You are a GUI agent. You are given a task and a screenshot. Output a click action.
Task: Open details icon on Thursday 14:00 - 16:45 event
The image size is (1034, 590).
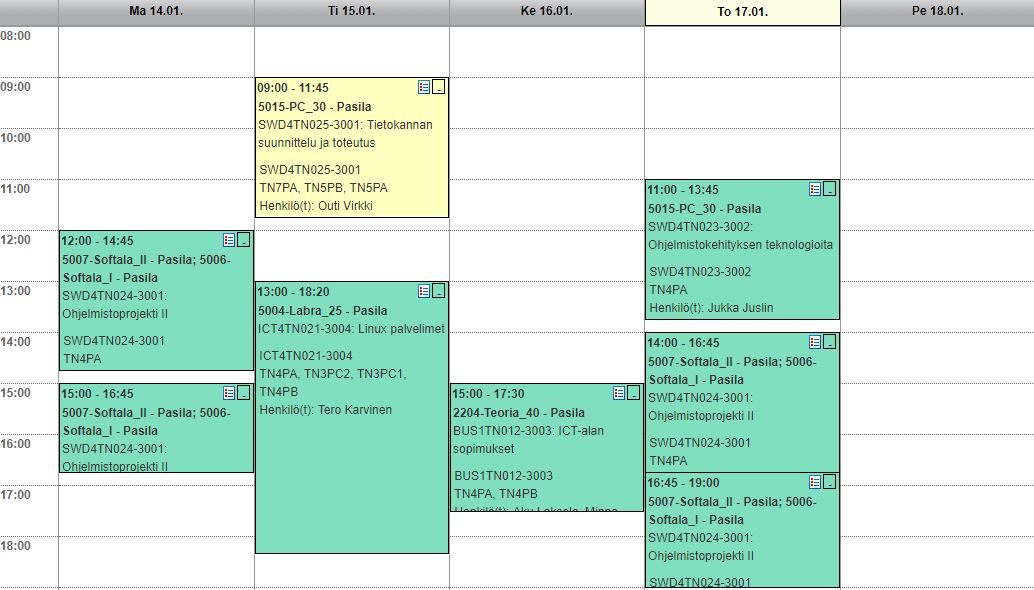pos(815,342)
